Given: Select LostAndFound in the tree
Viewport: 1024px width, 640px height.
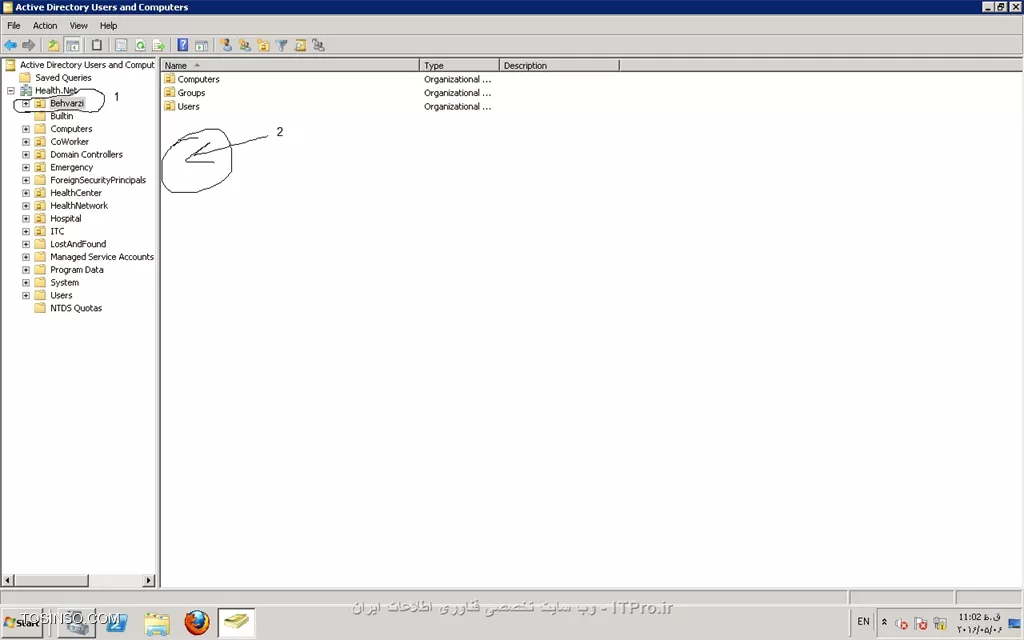Looking at the screenshot, I should (78, 244).
